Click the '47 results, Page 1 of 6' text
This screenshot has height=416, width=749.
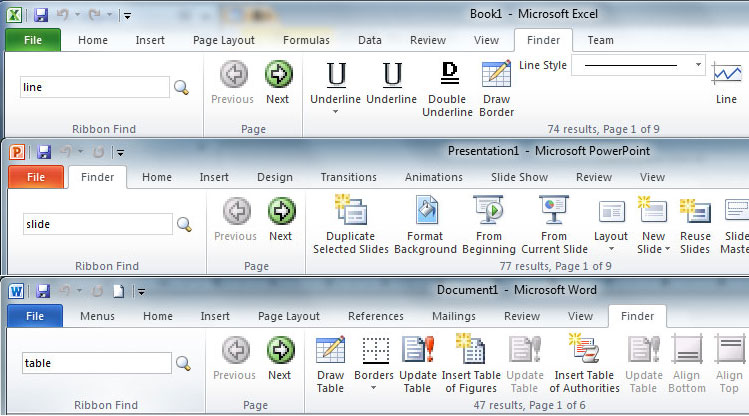529,405
